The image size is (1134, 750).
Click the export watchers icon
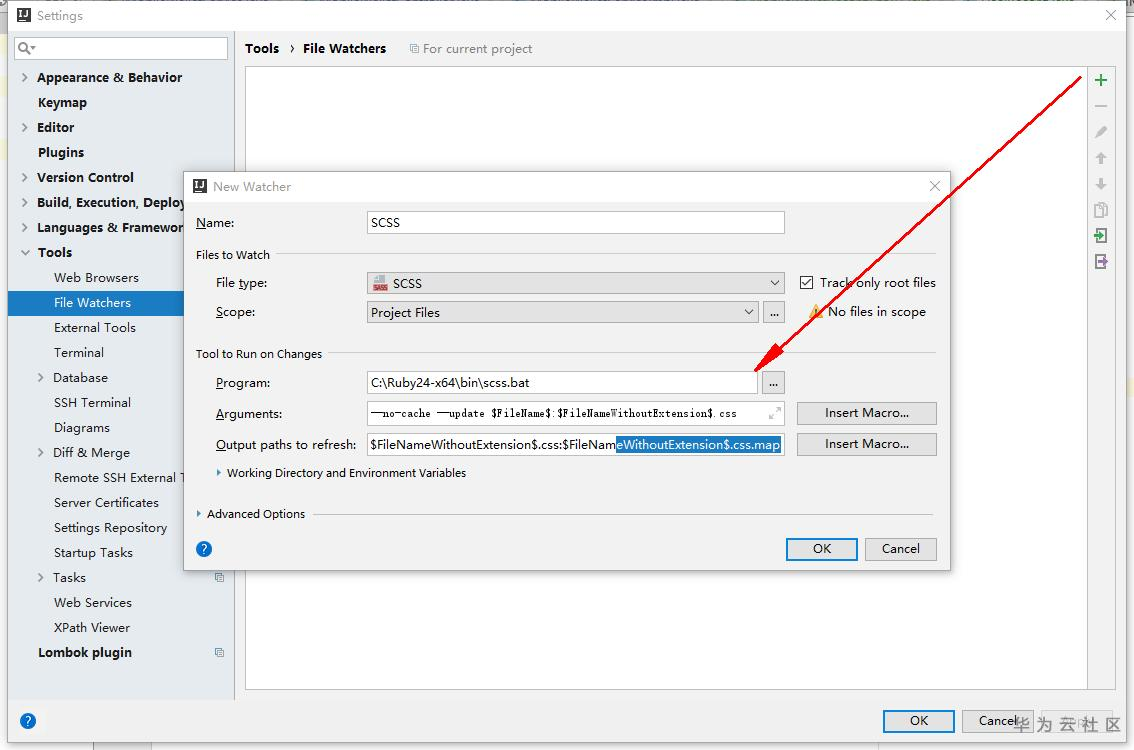pos(1101,262)
